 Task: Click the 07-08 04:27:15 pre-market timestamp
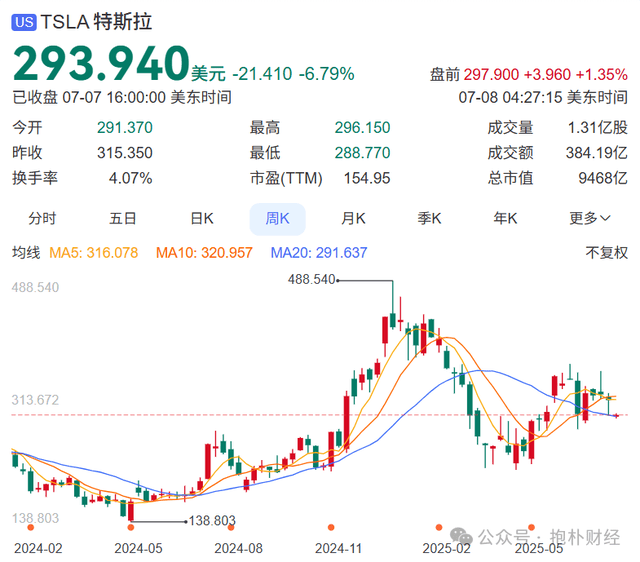(543, 98)
